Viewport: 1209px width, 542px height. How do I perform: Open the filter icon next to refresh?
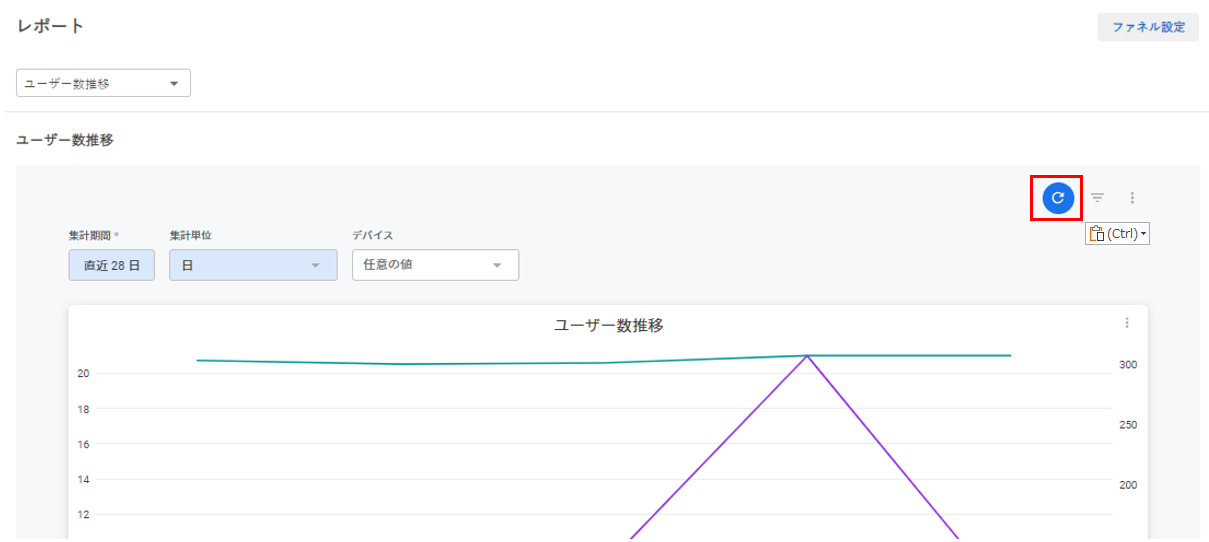click(1097, 198)
